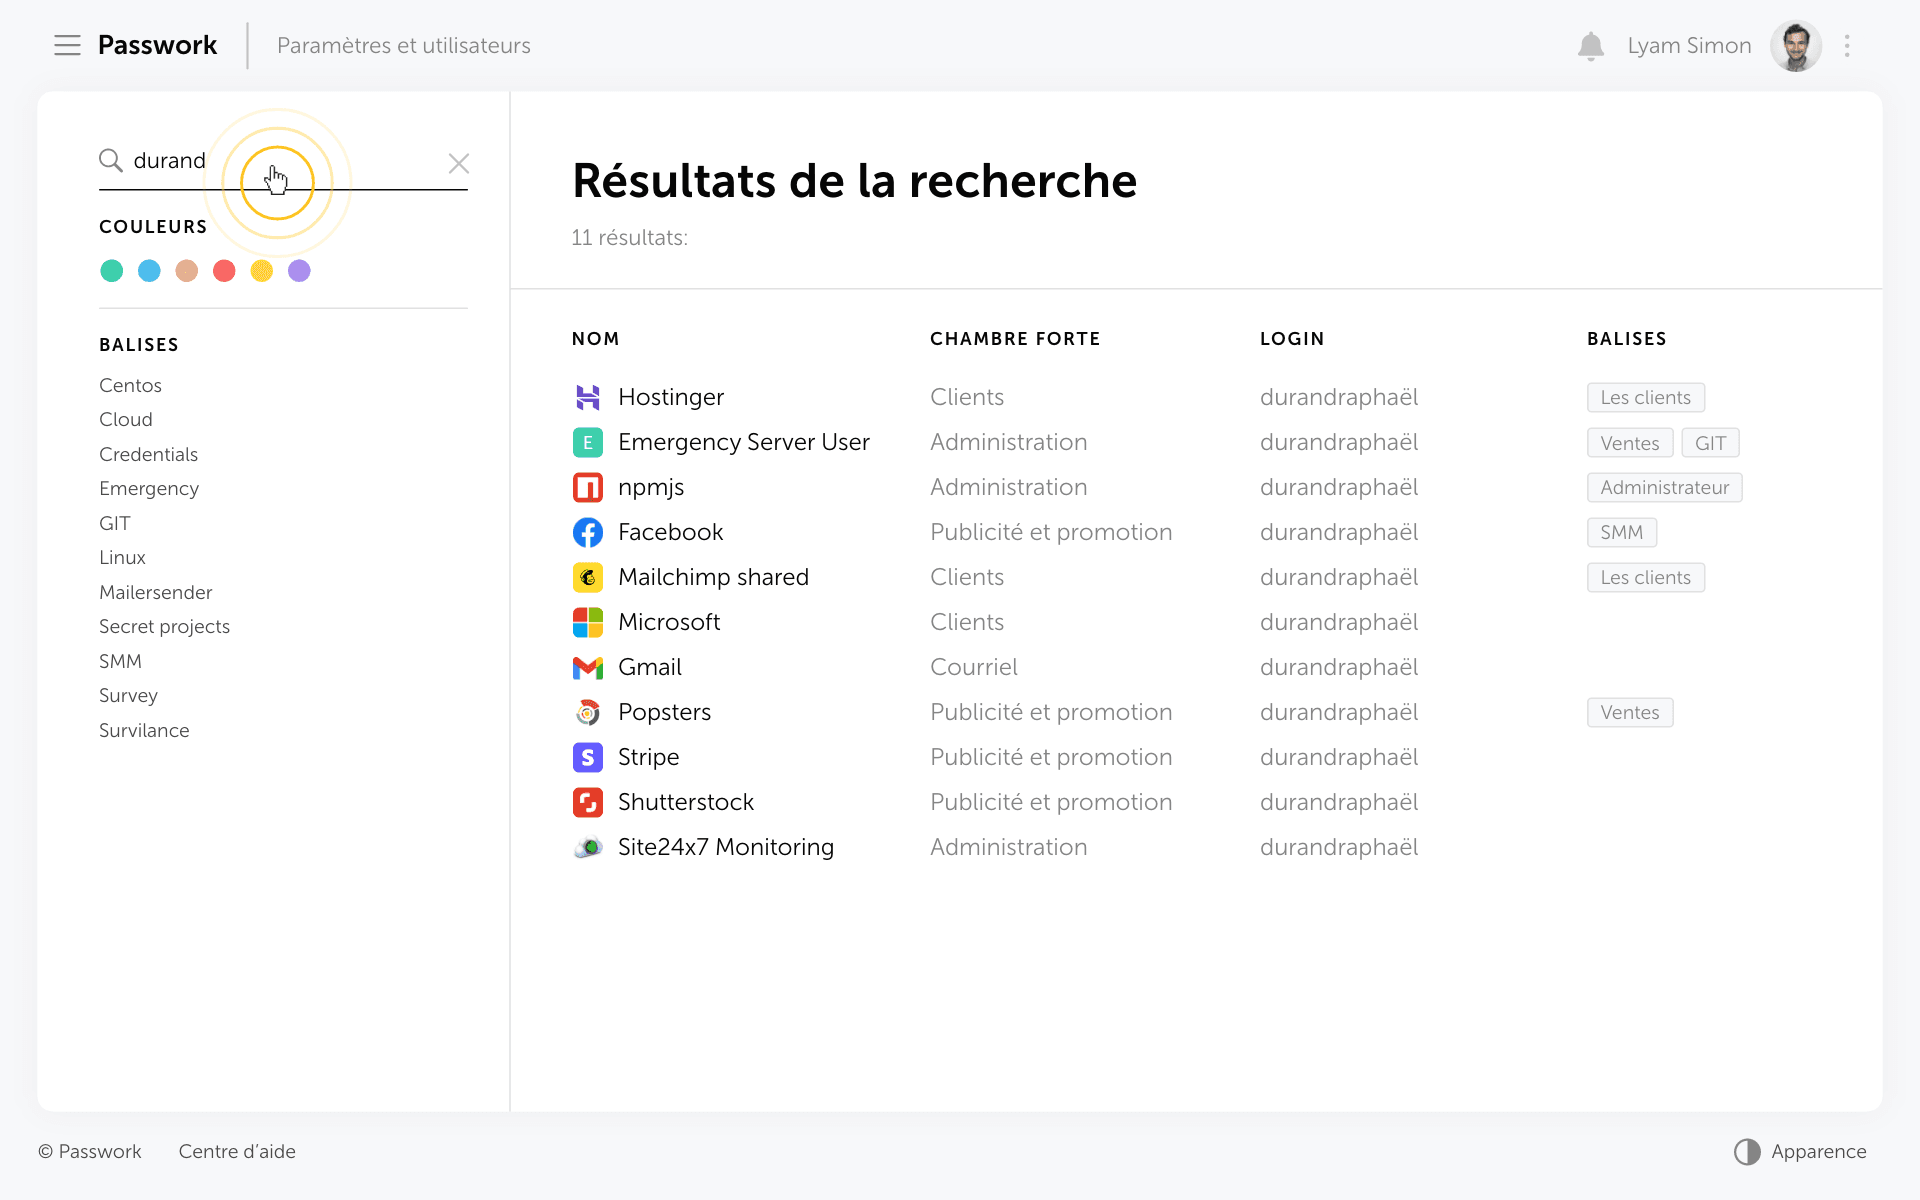1920x1200 pixels.
Task: Select the Emergency tag filter
Action: pos(149,489)
